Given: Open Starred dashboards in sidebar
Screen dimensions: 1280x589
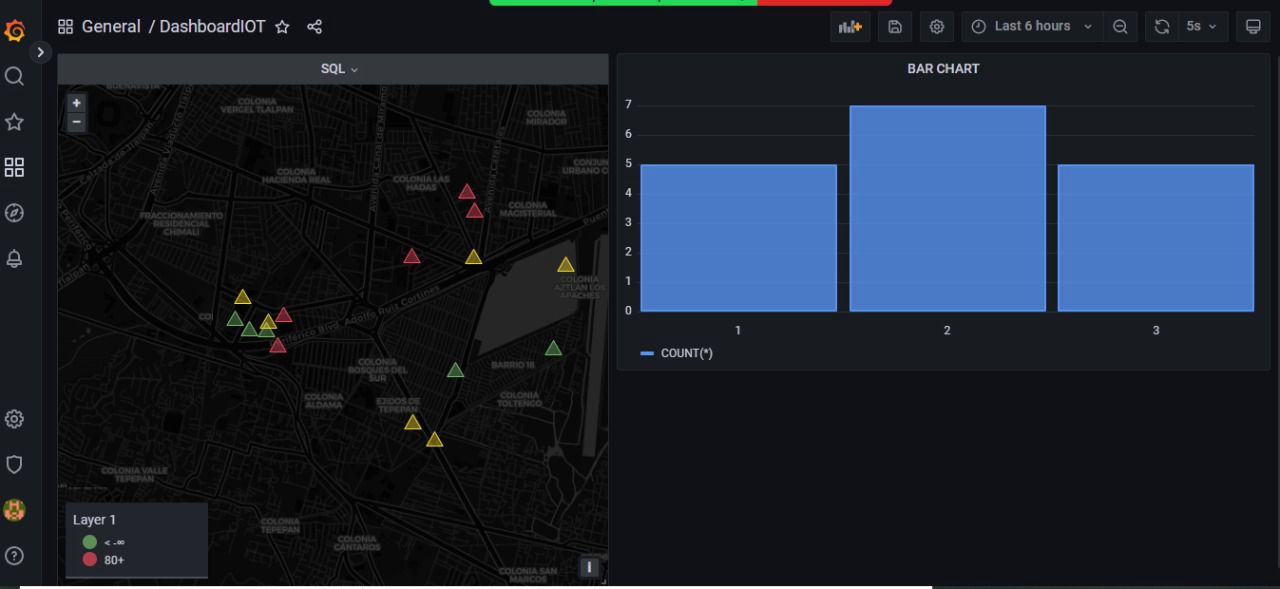Looking at the screenshot, I should pos(15,122).
